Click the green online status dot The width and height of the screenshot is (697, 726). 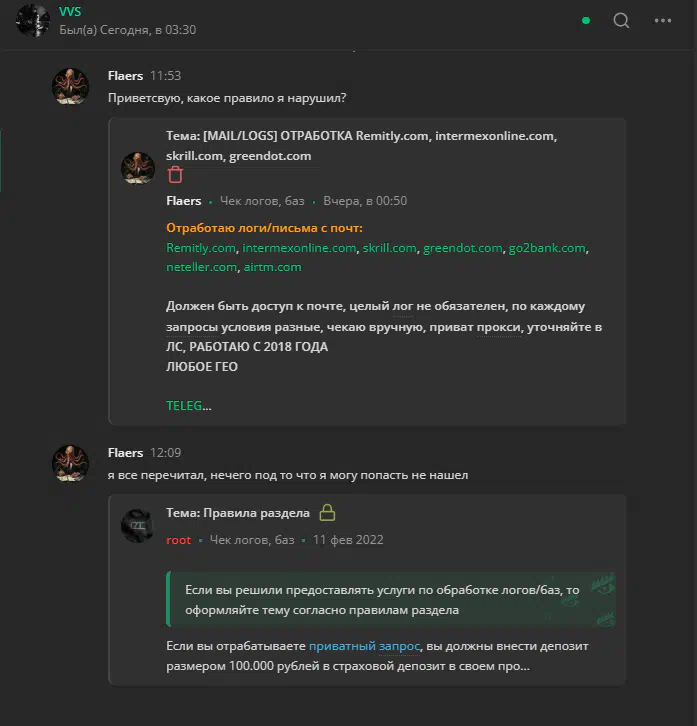point(586,20)
